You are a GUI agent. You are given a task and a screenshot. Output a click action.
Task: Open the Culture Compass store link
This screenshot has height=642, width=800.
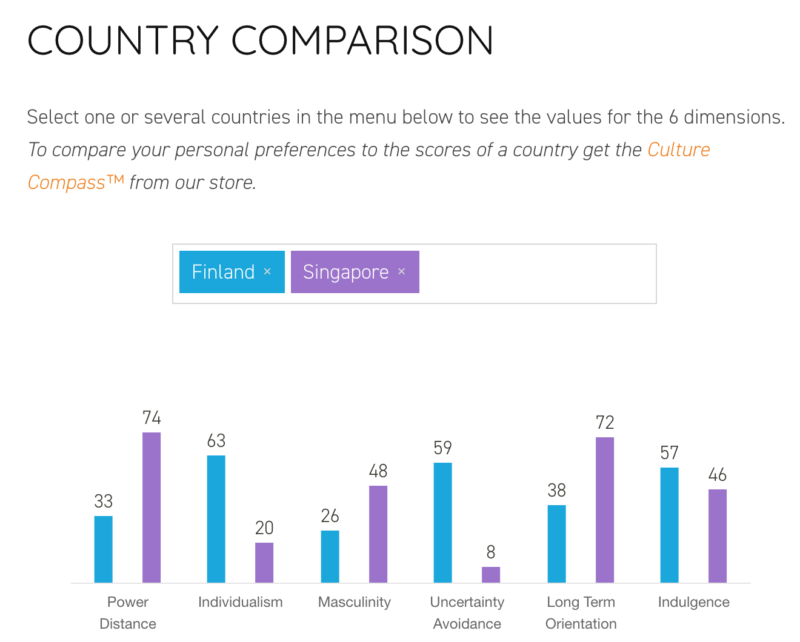pos(678,151)
